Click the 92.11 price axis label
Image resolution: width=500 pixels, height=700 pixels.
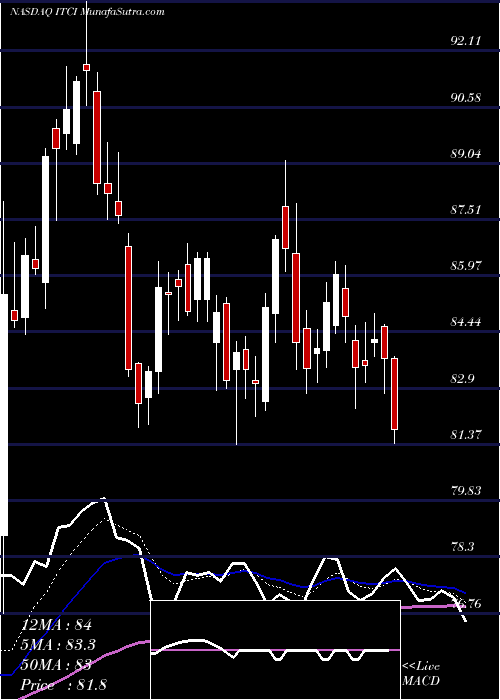tap(466, 41)
